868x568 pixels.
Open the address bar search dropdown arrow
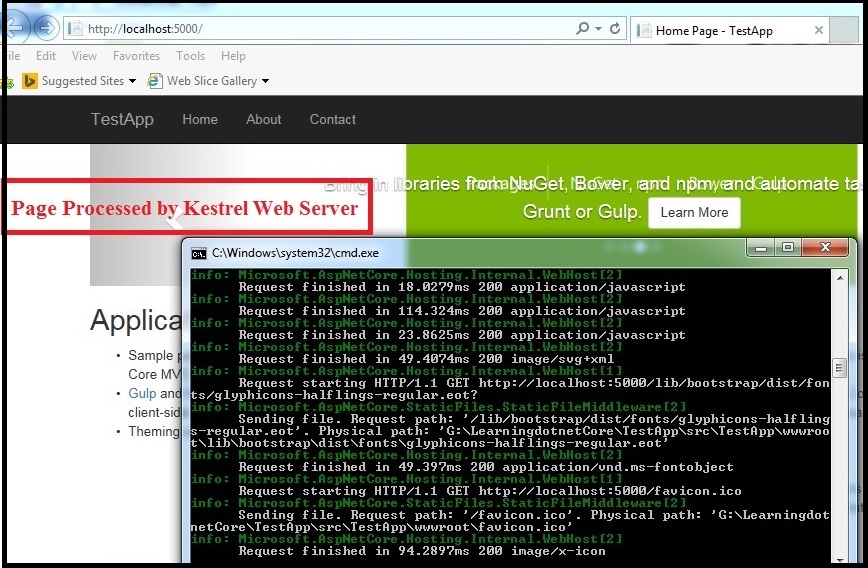pyautogui.click(x=598, y=29)
